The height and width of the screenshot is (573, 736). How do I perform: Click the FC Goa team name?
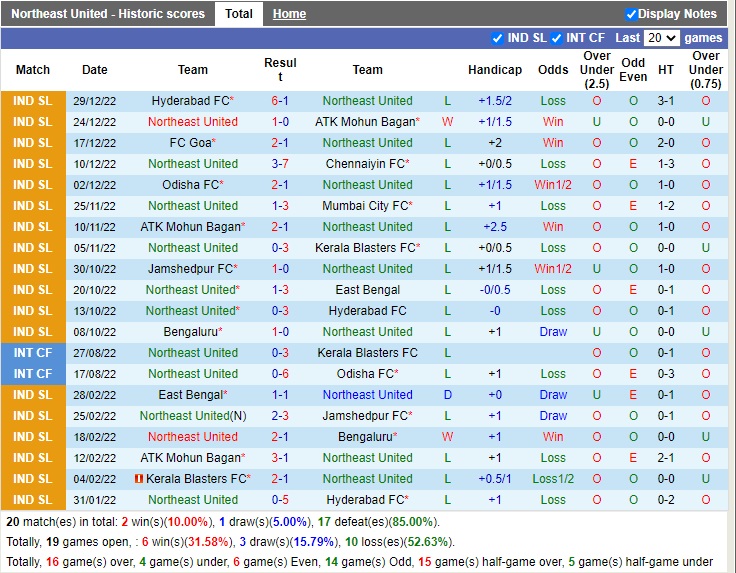pyautogui.click(x=191, y=143)
